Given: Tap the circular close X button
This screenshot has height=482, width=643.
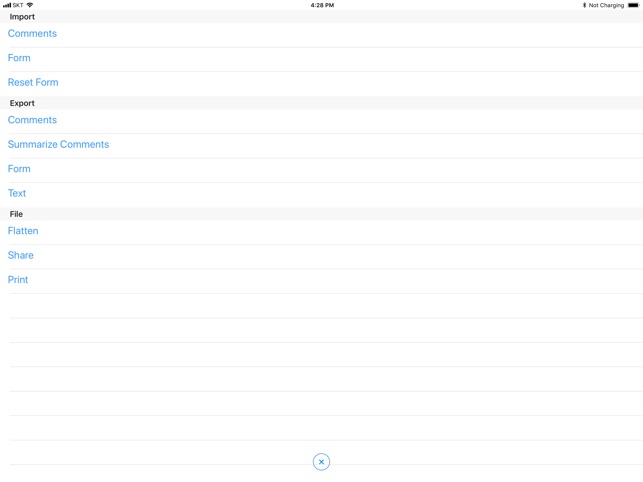Looking at the screenshot, I should [x=321, y=462].
